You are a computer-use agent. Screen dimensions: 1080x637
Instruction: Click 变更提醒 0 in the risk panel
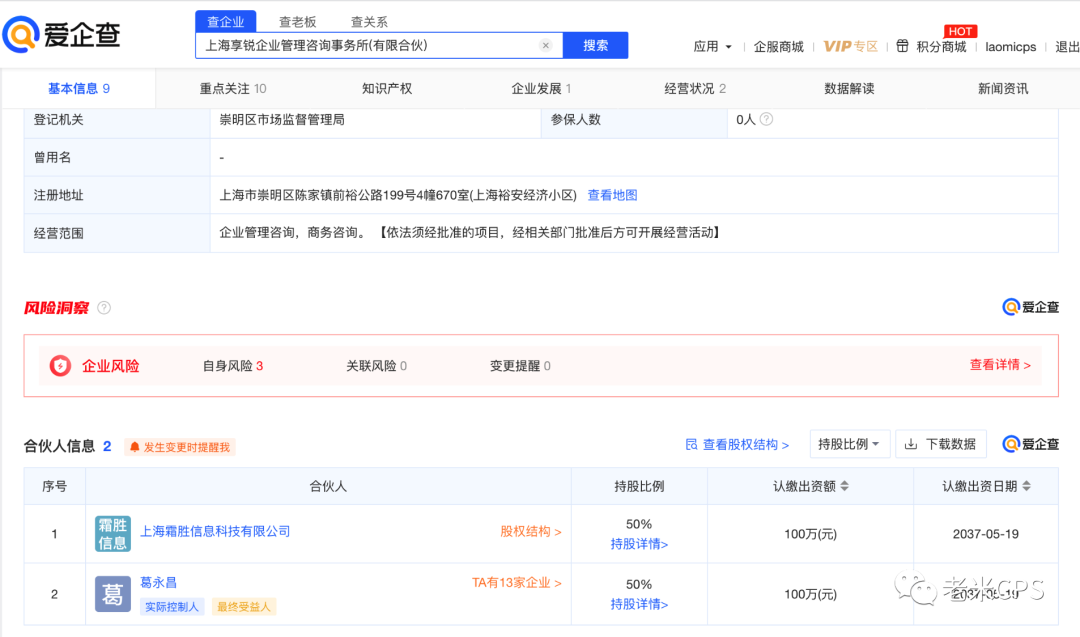click(x=520, y=366)
